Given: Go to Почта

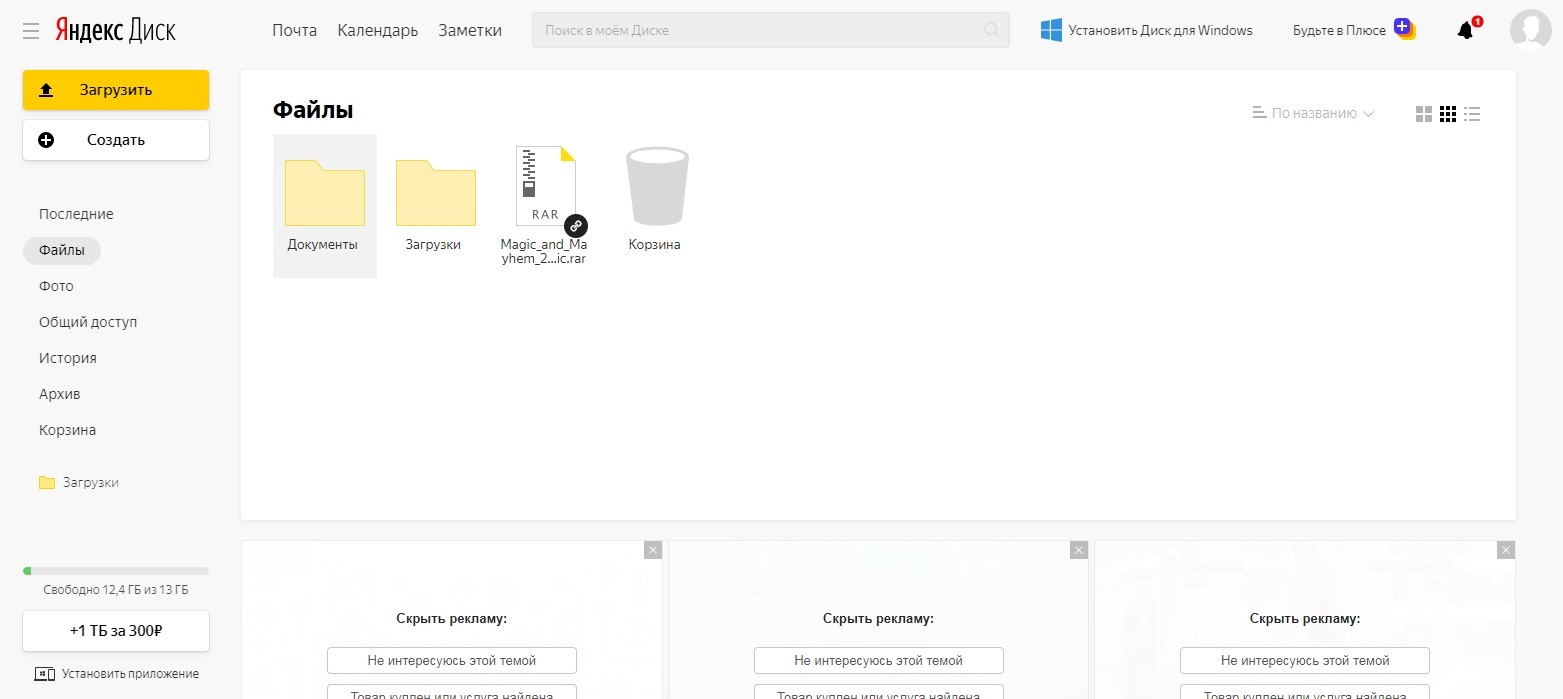Looking at the screenshot, I should point(294,30).
